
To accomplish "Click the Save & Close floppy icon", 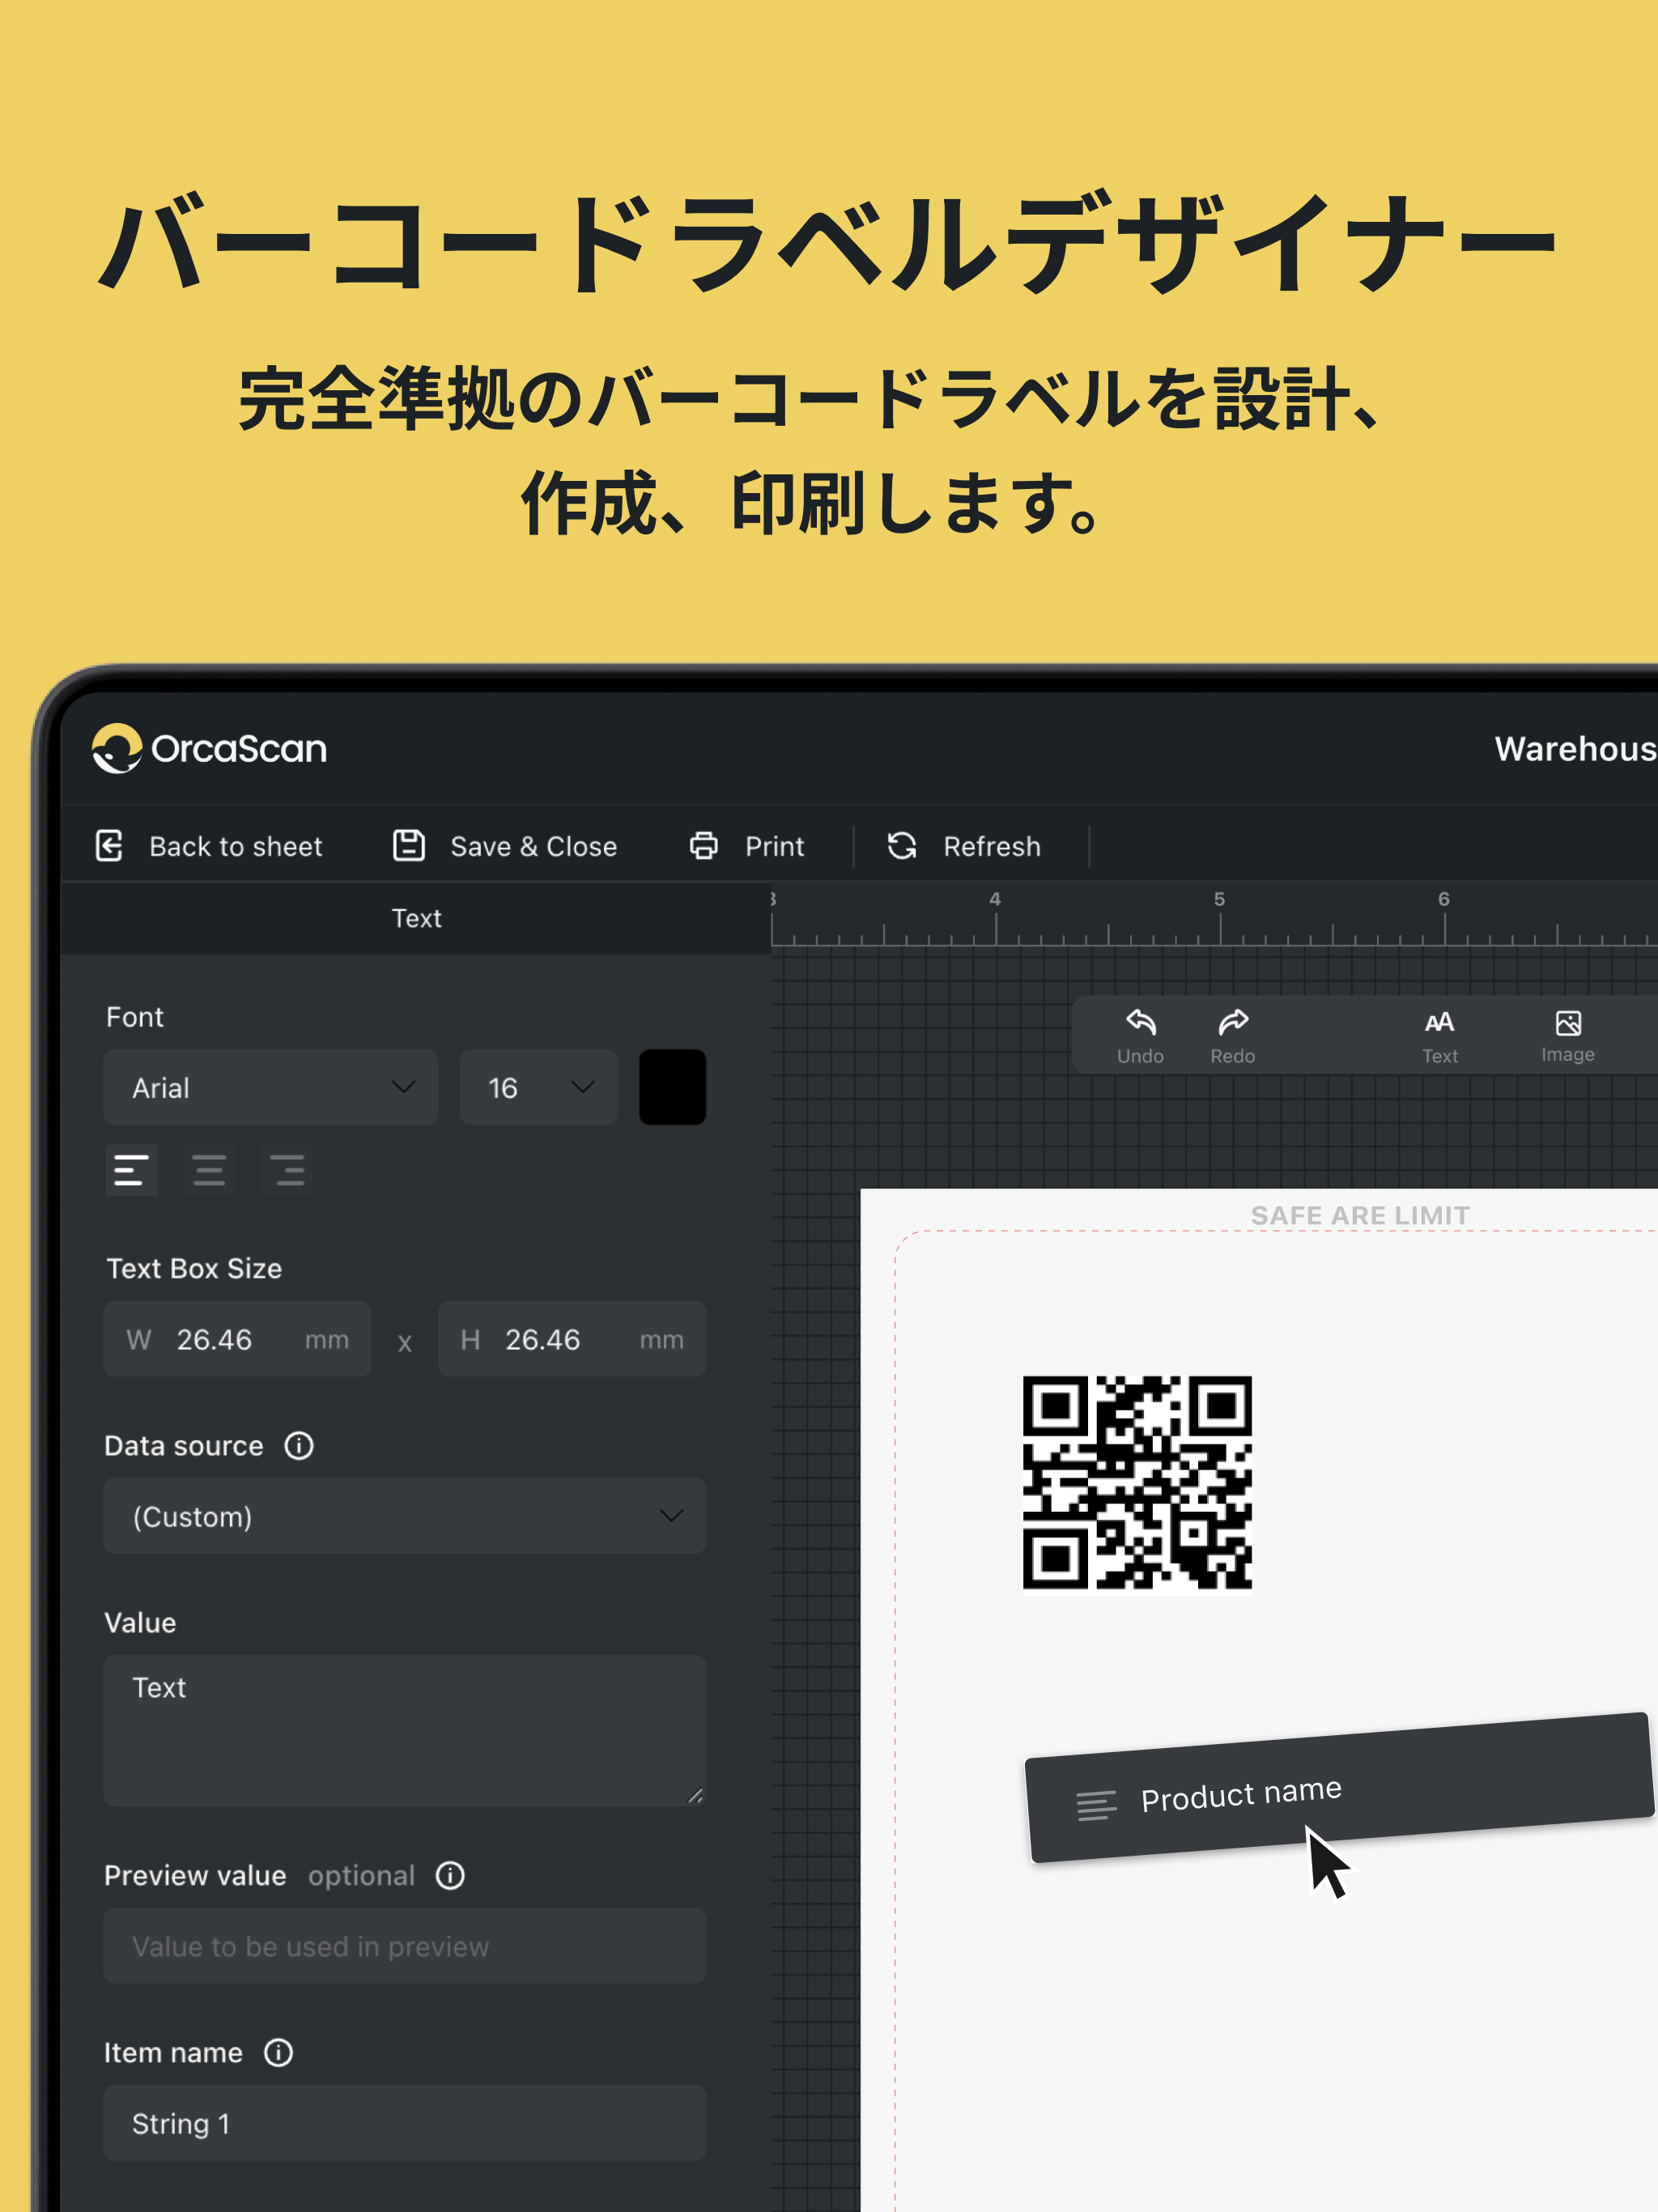I will pos(408,846).
